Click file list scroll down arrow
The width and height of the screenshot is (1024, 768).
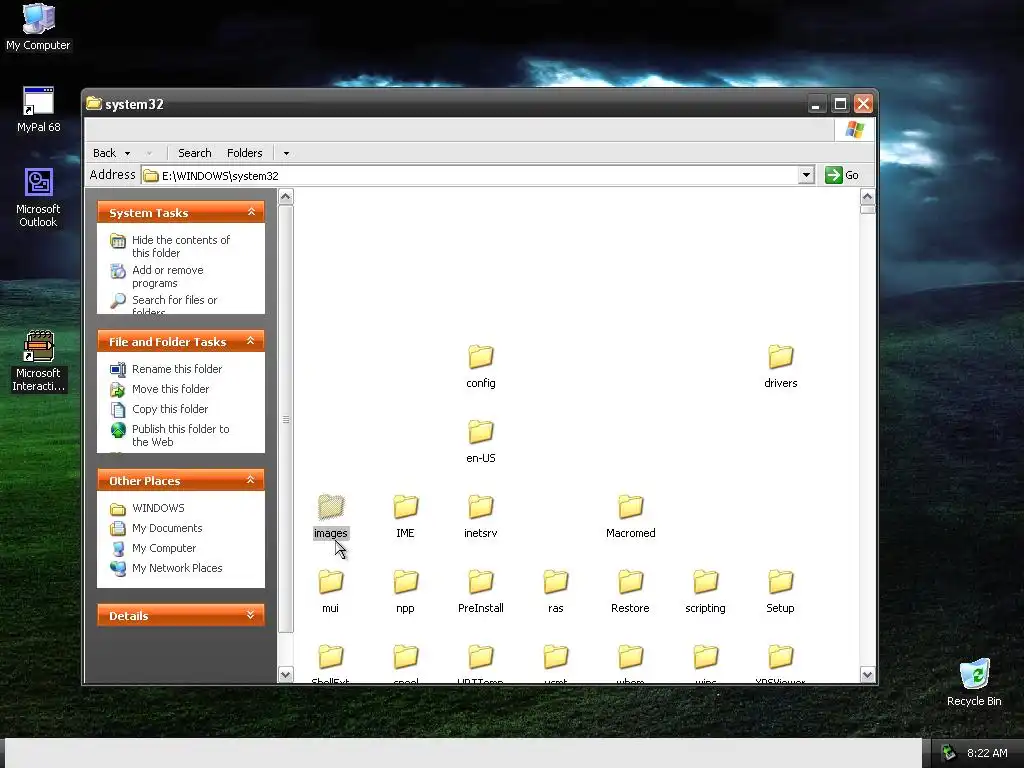point(867,675)
